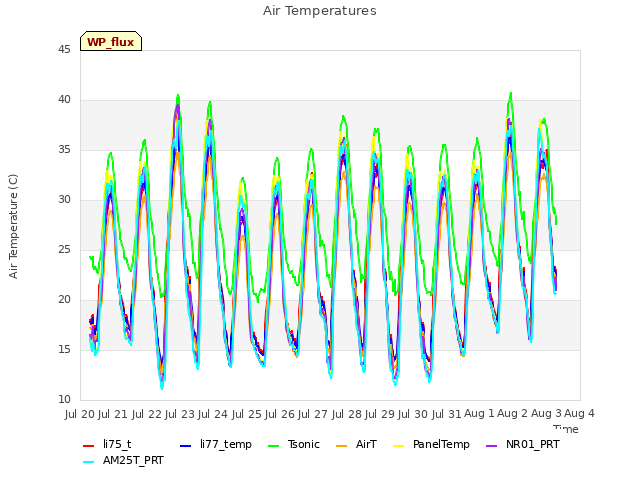
Task: Click the 40 y-axis tick label
Action: (64, 100)
